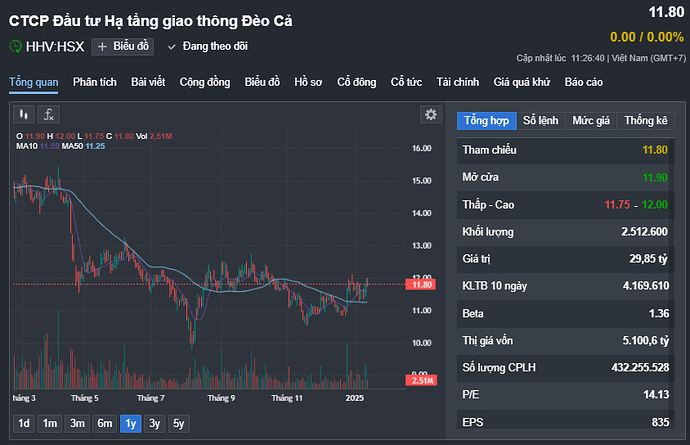Select the 6m time range
This screenshot has height=445, width=690.
coord(103,423)
